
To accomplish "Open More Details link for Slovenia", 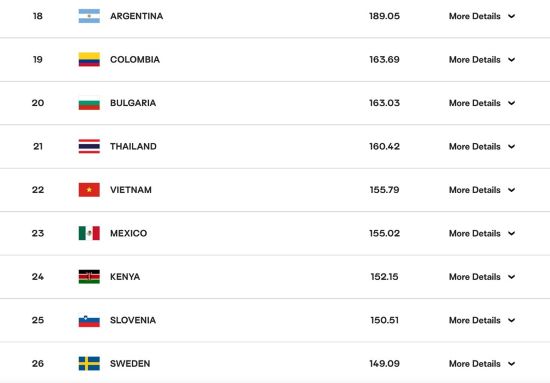I will 475,320.
